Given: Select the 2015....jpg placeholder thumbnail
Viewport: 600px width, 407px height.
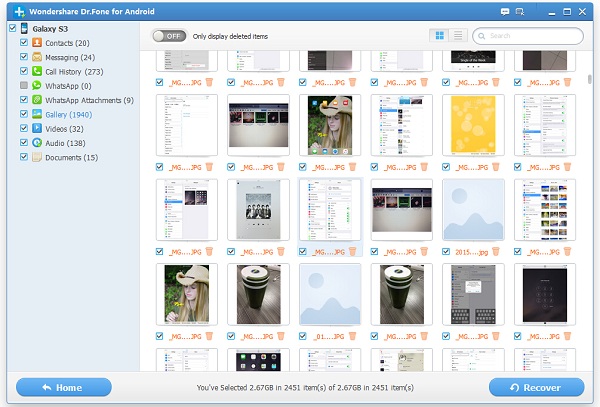Looking at the screenshot, I should (x=473, y=210).
